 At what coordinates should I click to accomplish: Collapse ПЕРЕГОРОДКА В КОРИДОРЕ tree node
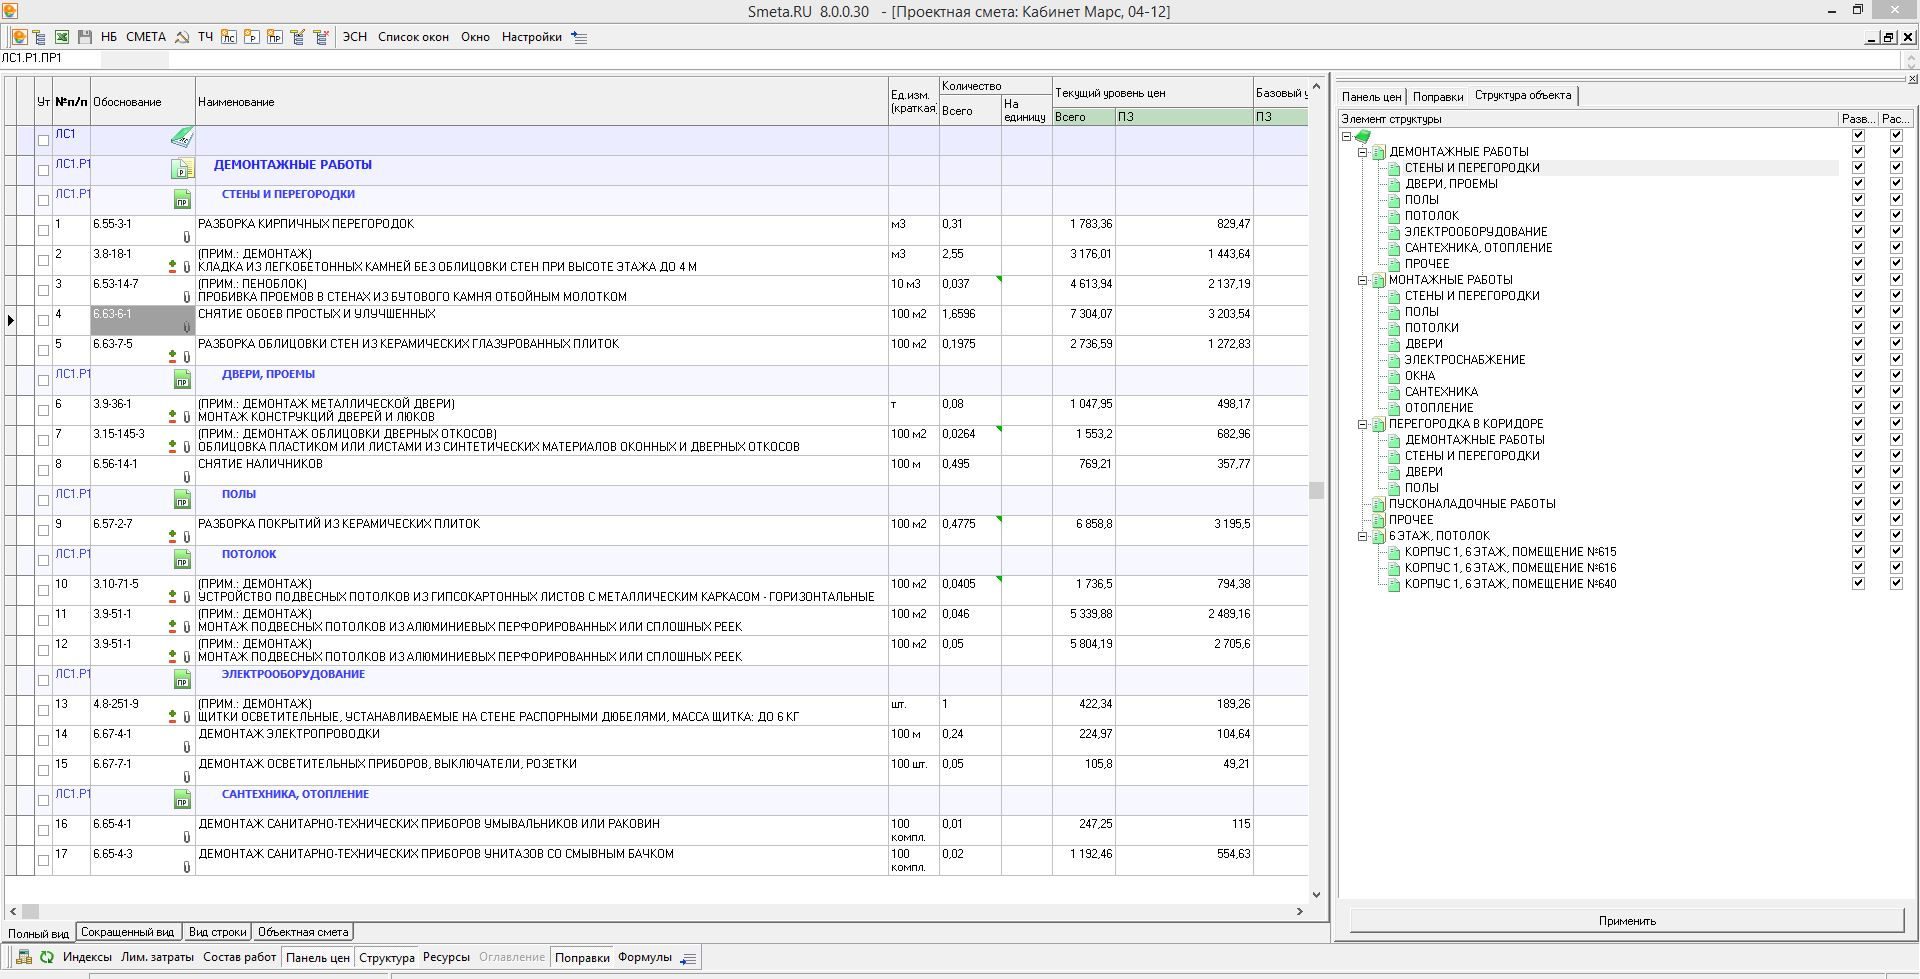tap(1362, 424)
